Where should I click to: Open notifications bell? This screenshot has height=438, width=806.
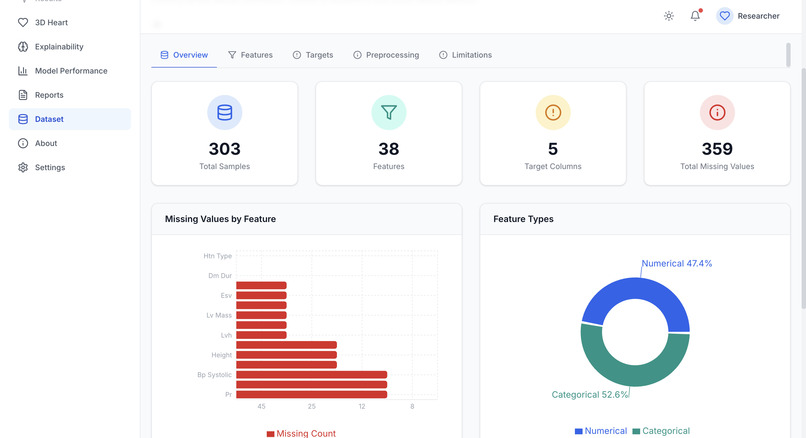[x=695, y=16]
